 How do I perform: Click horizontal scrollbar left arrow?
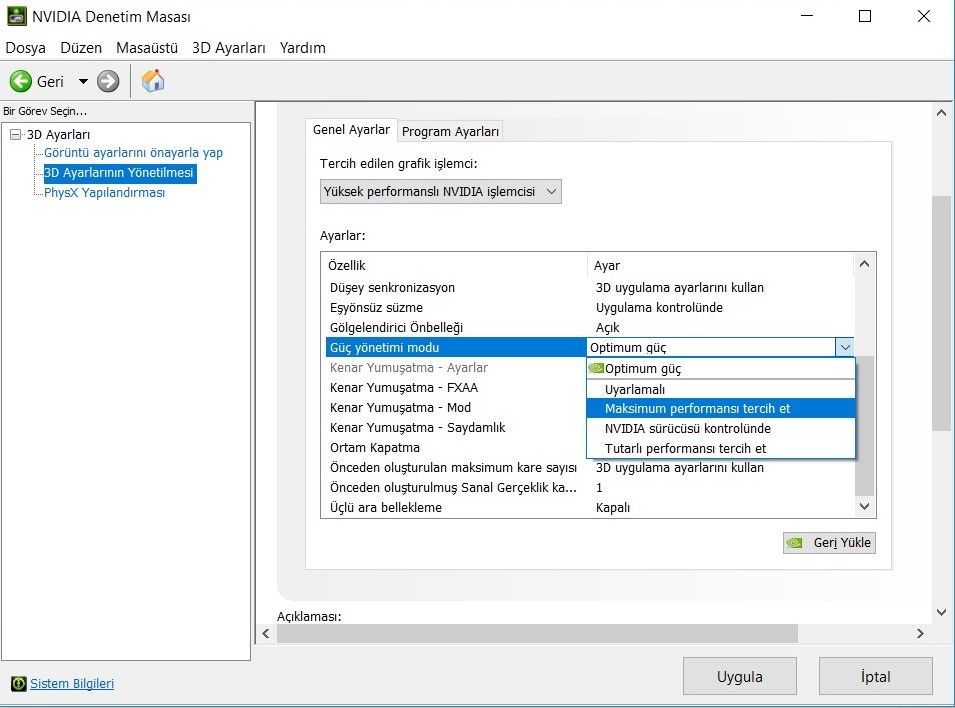266,634
